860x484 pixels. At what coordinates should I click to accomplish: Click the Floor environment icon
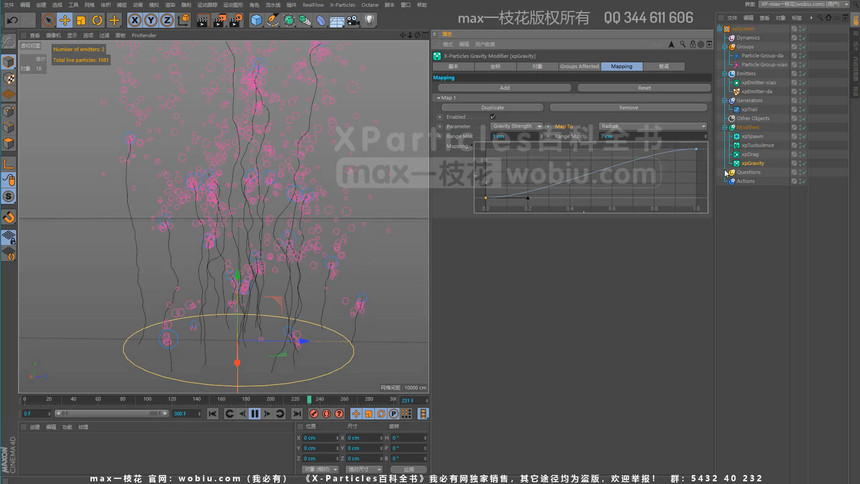click(337, 21)
